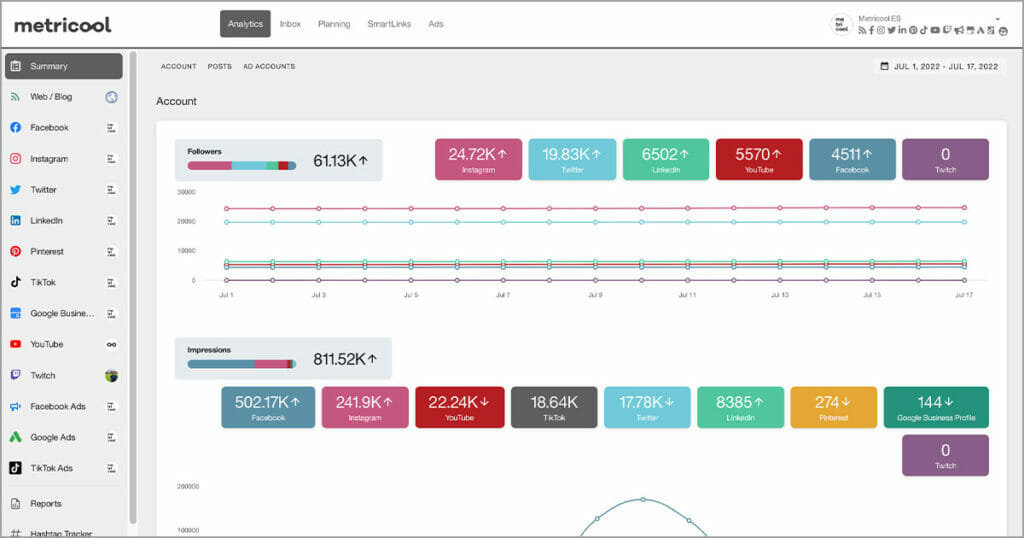The image size is (1024, 538).
Task: Open Reports from the sidebar
Action: (x=45, y=504)
